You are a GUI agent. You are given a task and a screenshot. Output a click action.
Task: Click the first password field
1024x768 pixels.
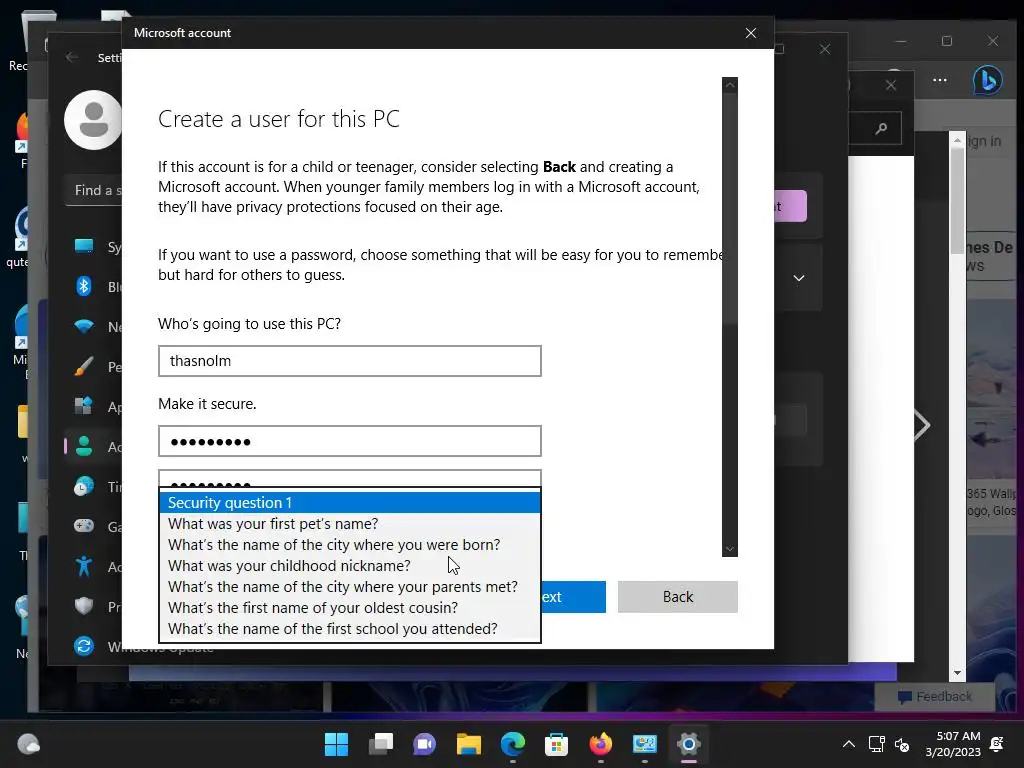click(x=349, y=441)
